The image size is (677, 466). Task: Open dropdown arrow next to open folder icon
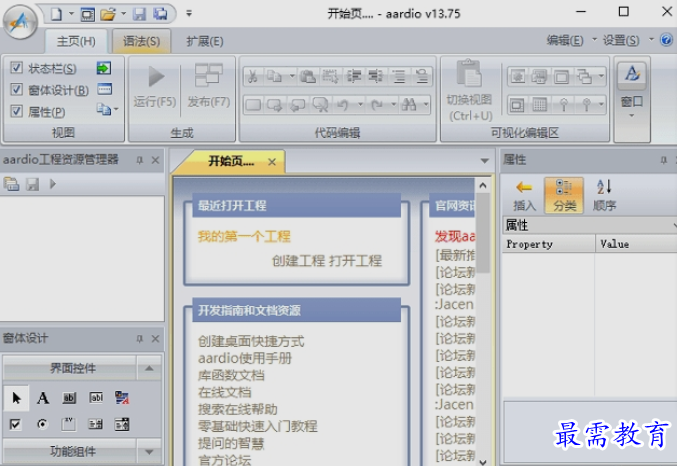pos(123,14)
